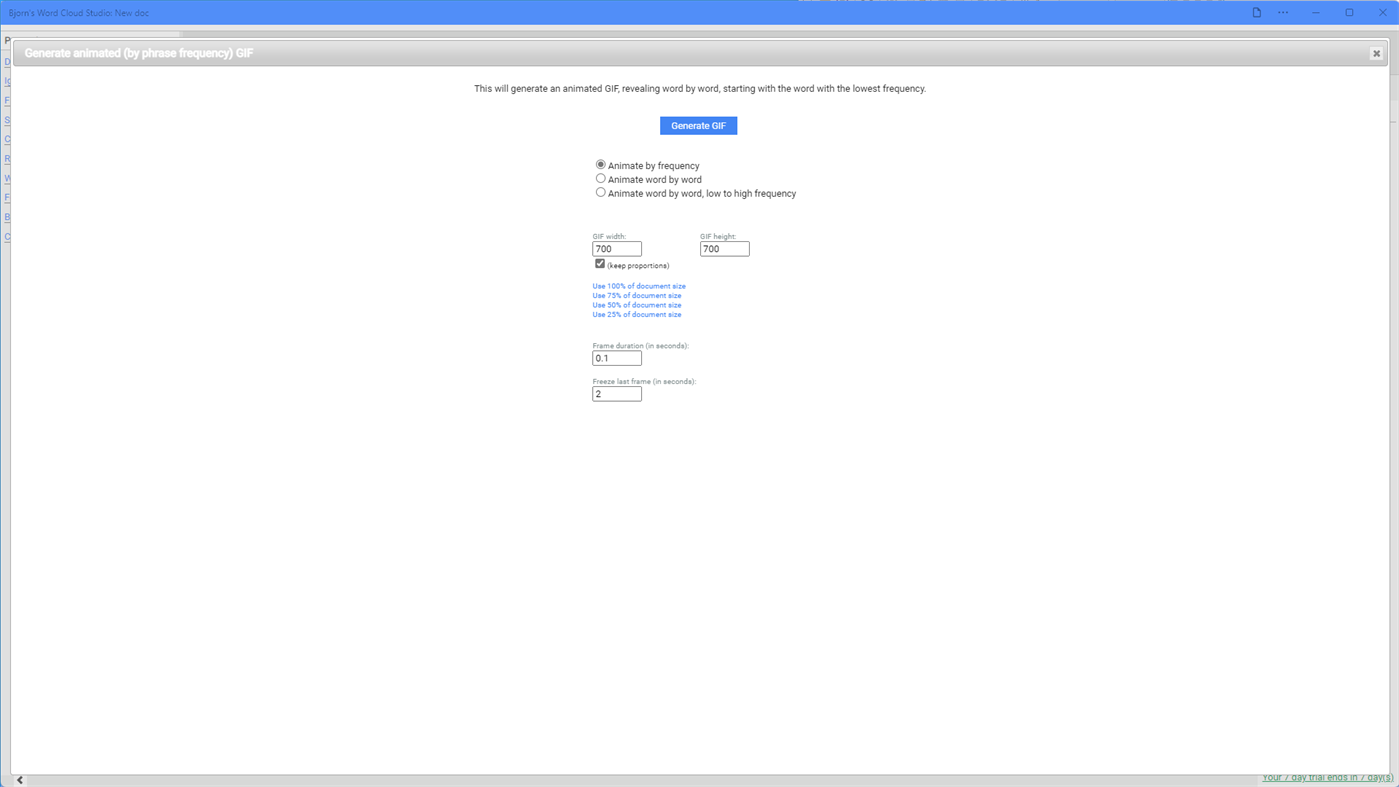Open the ellipsis overflow menu in title bar
The image size is (1399, 787).
(x=1282, y=11)
